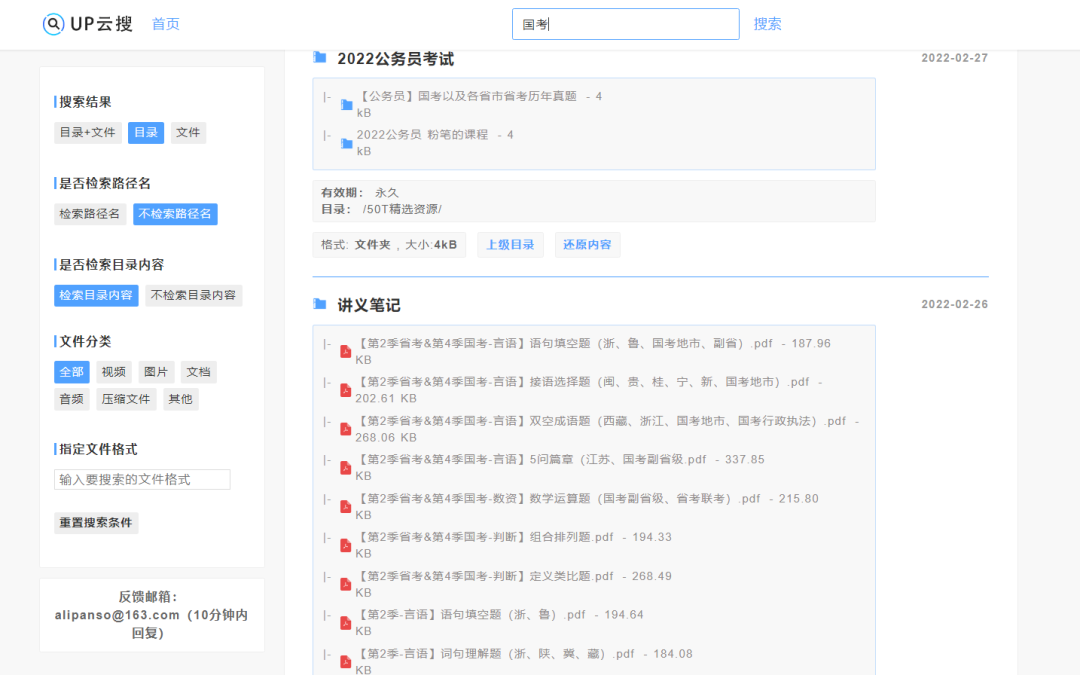The width and height of the screenshot is (1080, 675).
Task: Enable the 检索路径名 filter option
Action: [90, 213]
